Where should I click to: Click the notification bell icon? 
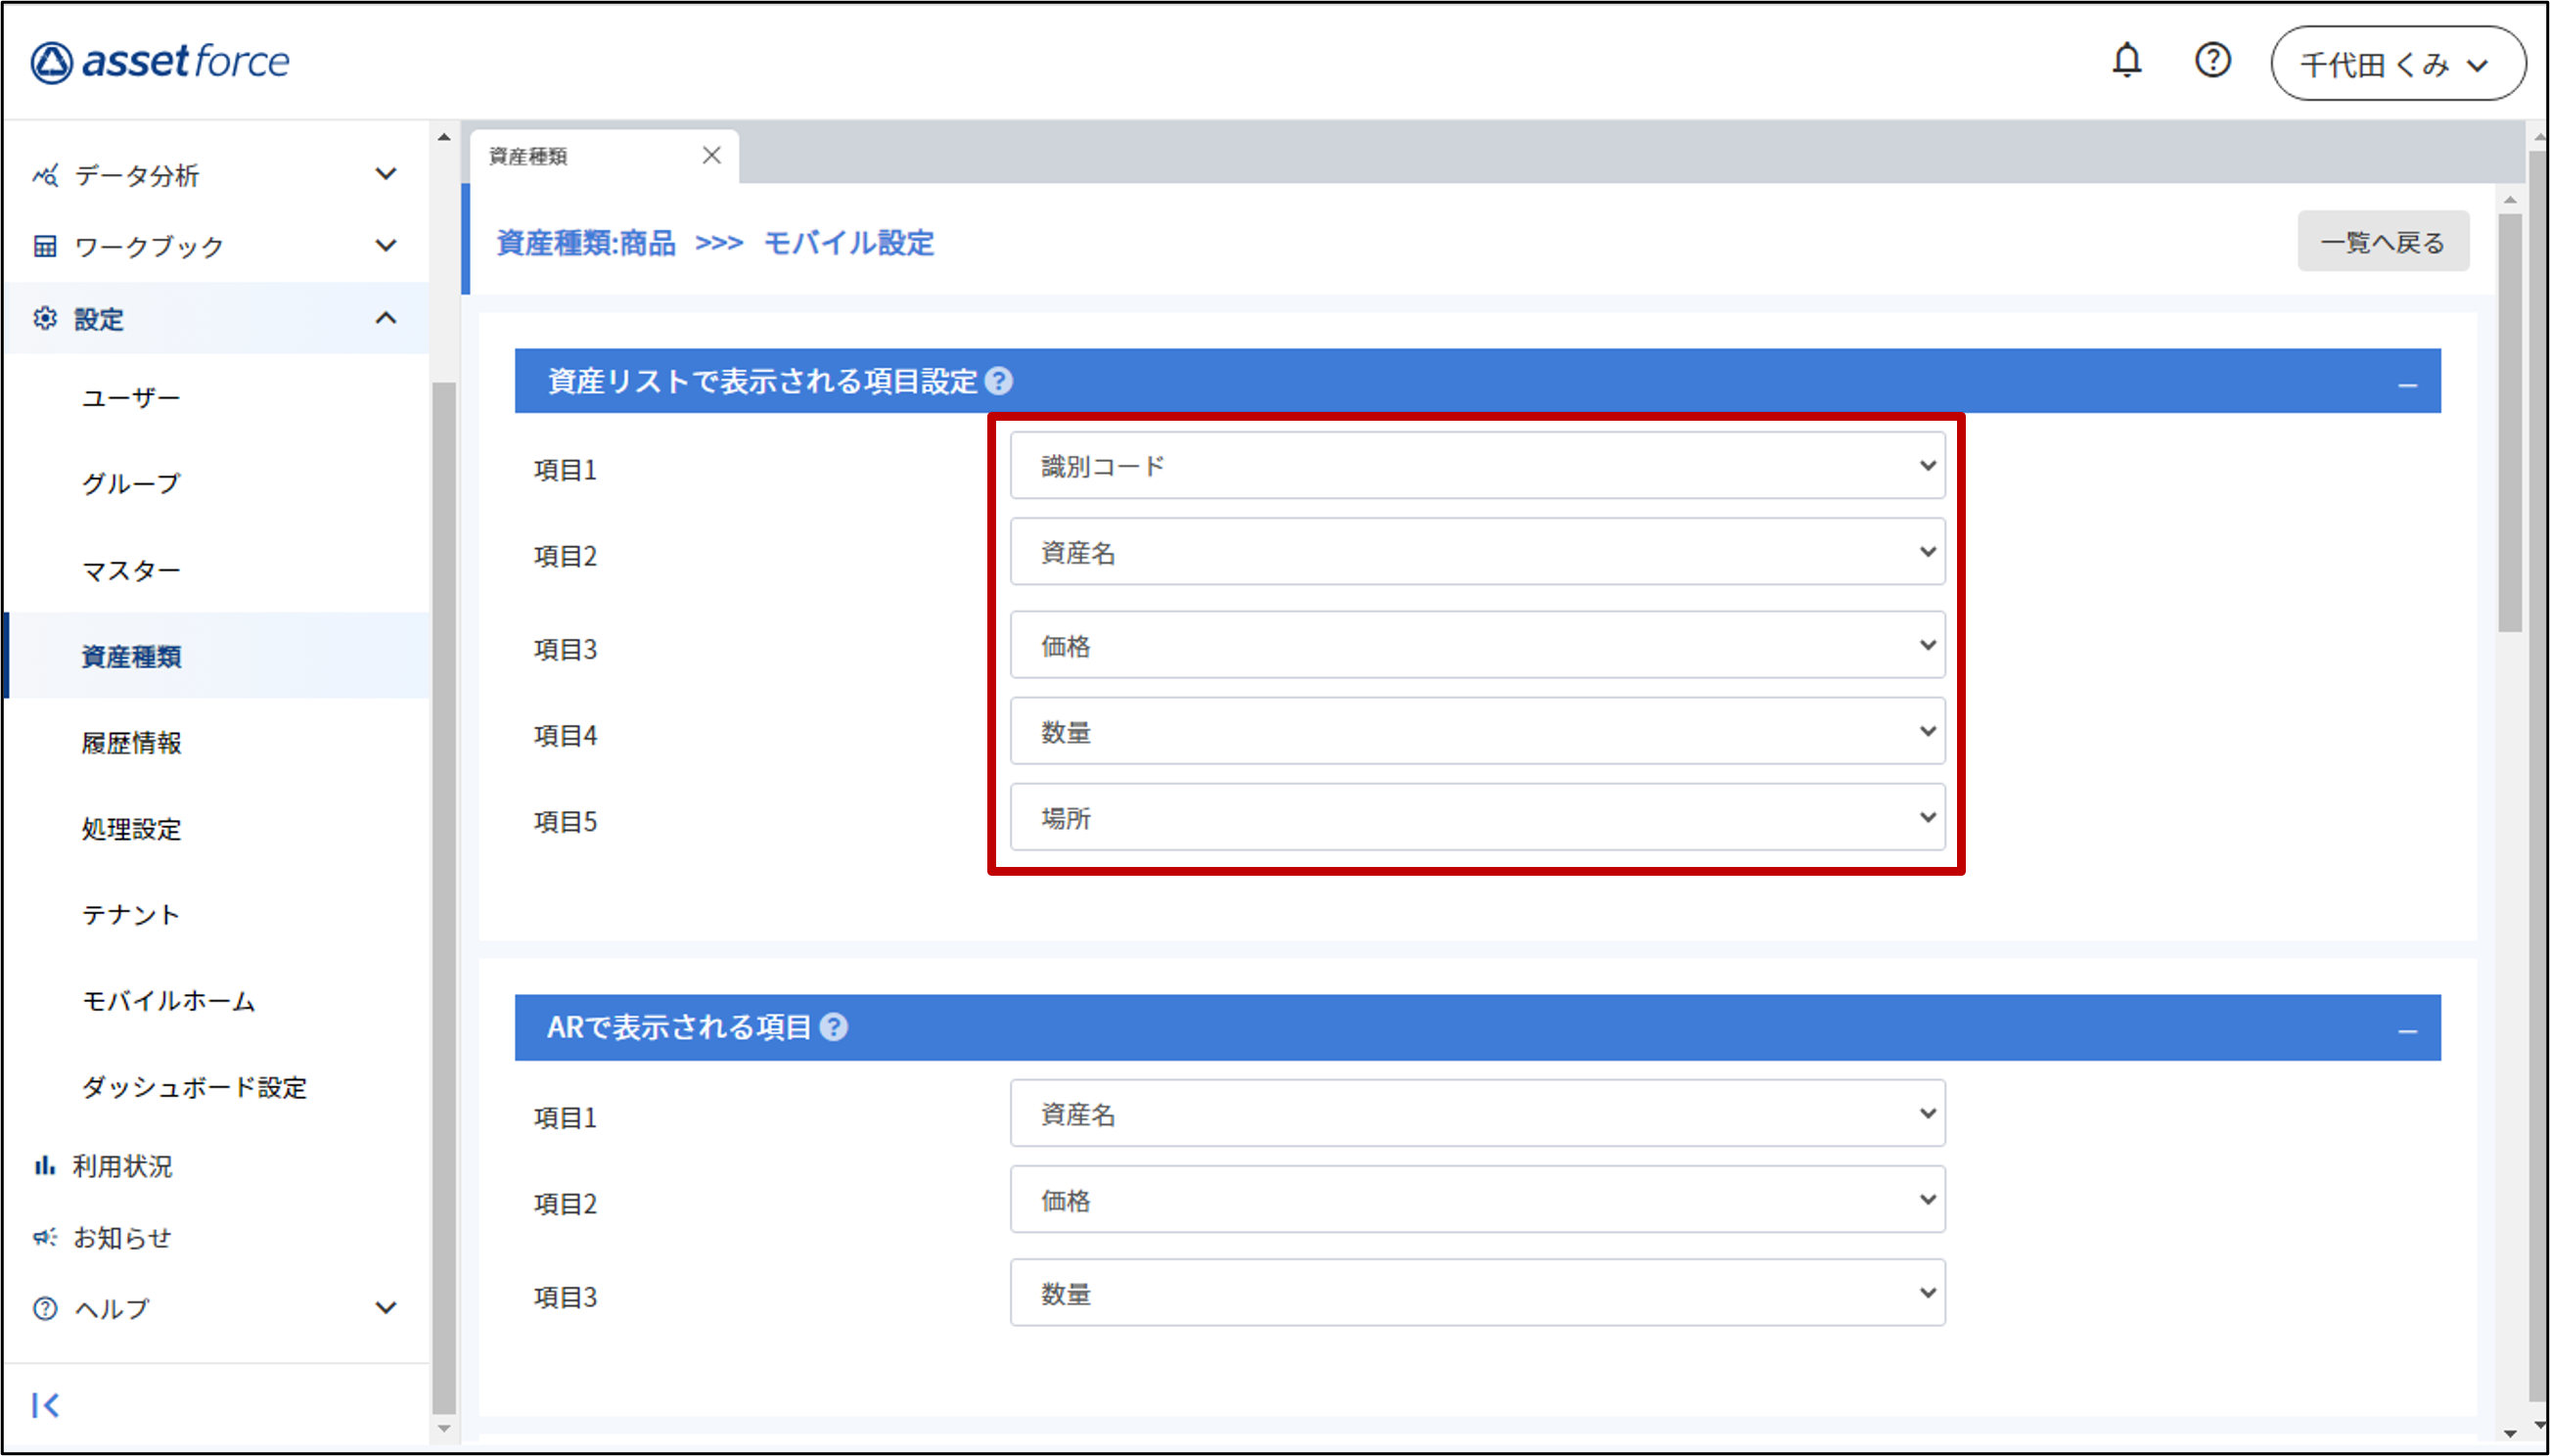click(x=2126, y=61)
